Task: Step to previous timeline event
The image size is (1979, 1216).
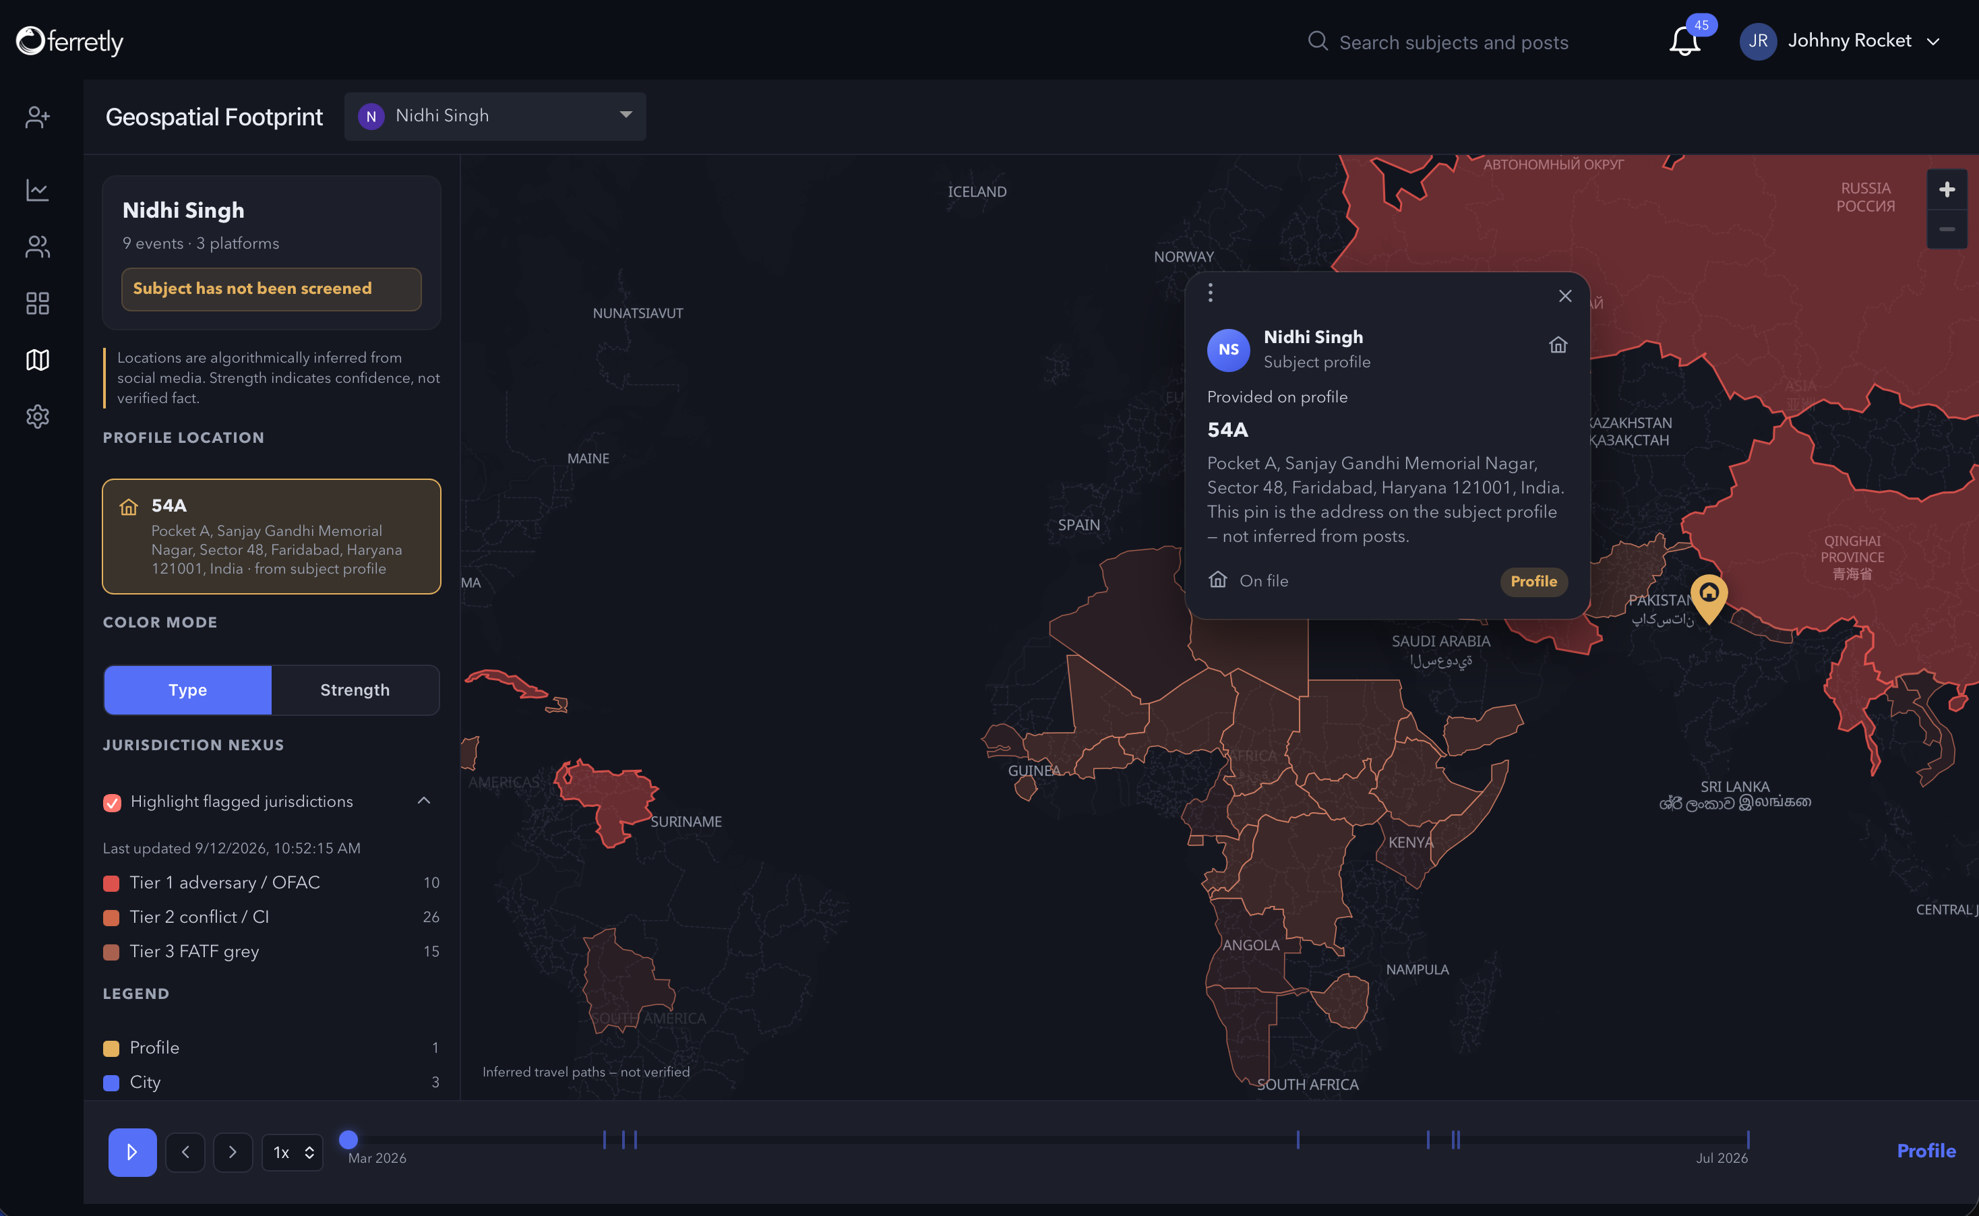Action: click(185, 1152)
